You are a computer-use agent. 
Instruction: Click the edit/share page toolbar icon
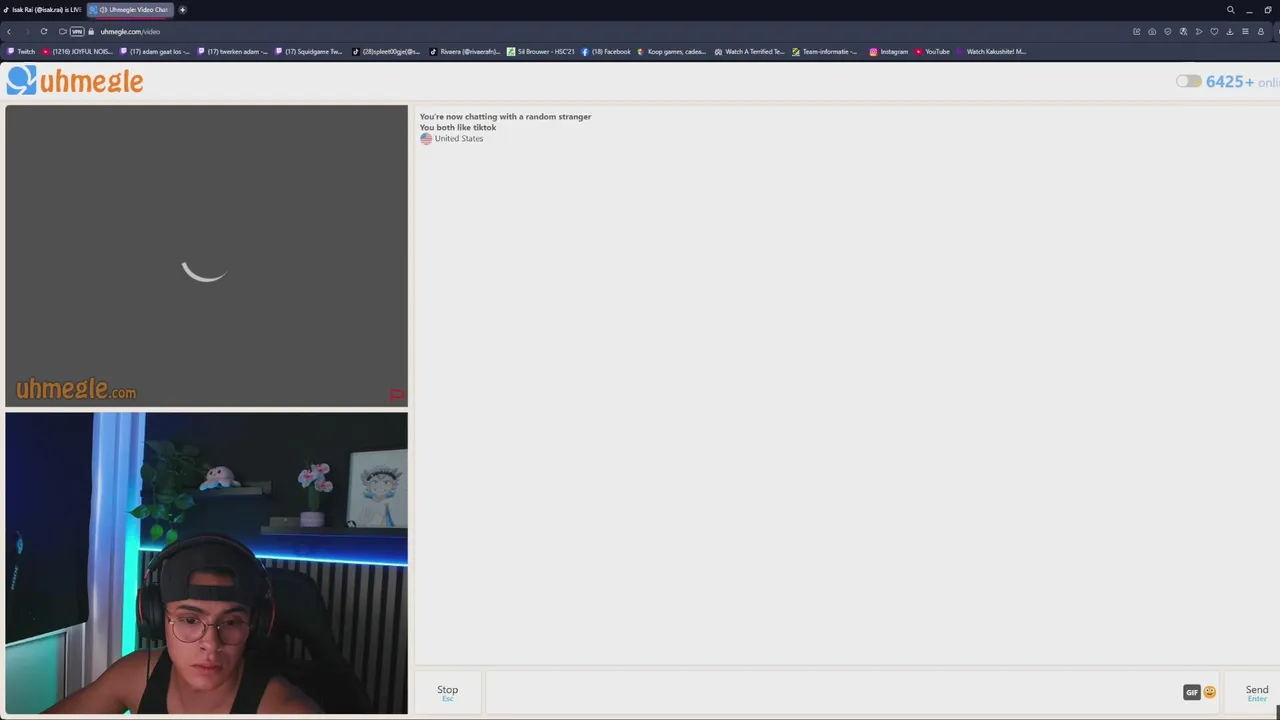point(1136,32)
